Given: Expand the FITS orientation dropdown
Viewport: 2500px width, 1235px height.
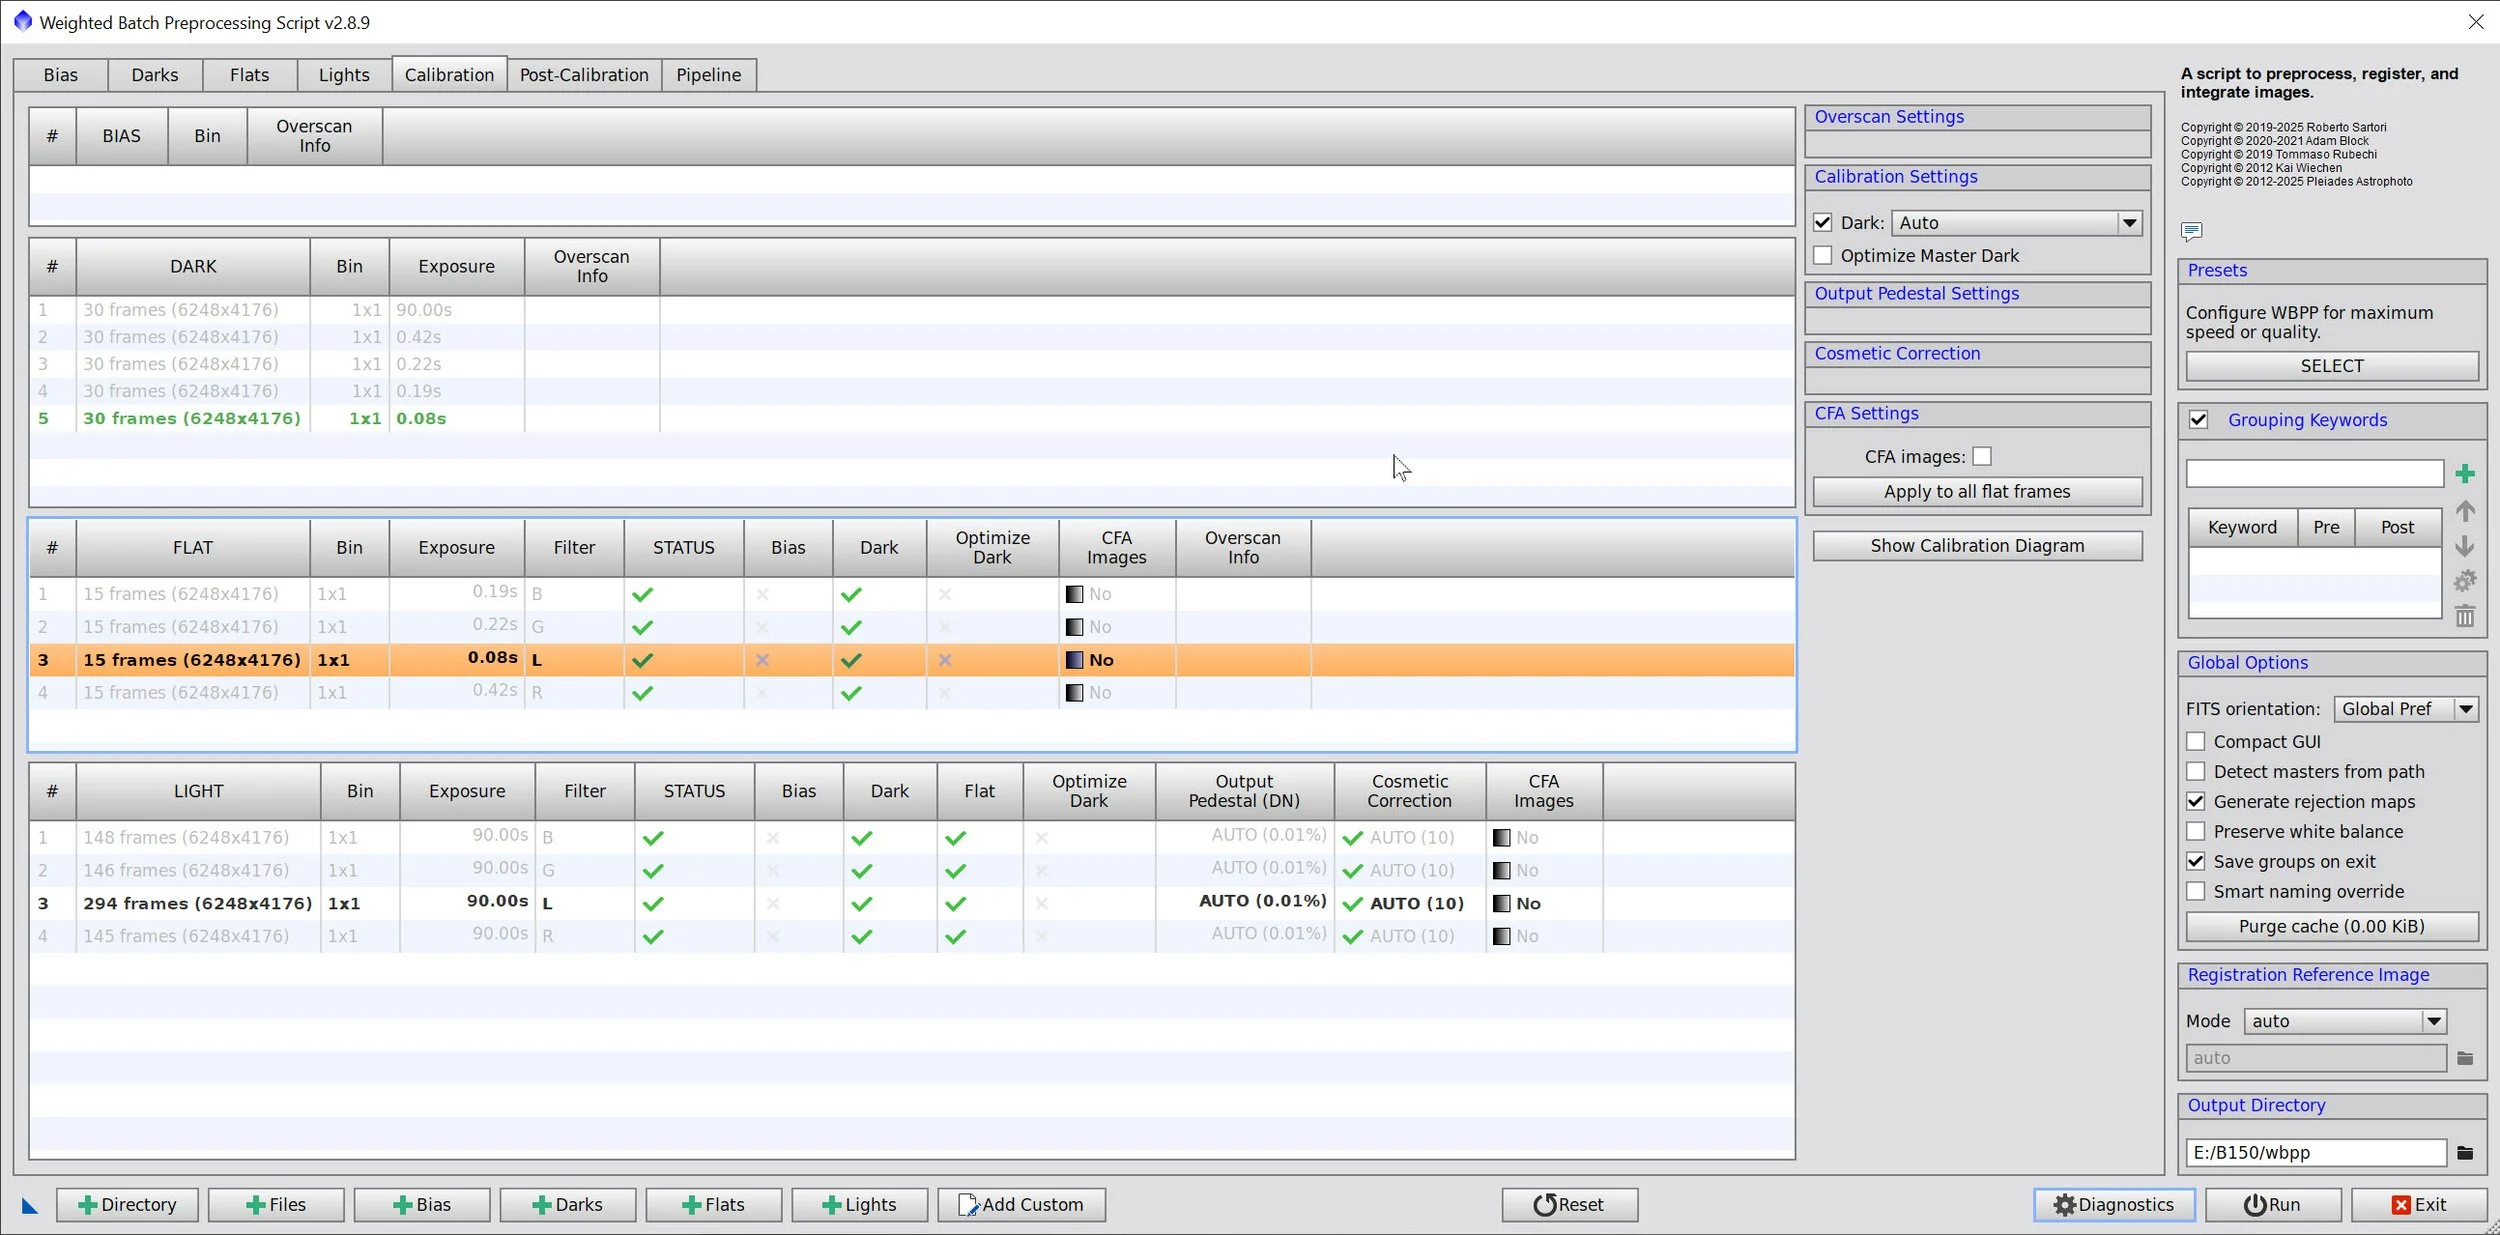Looking at the screenshot, I should [x=2466, y=709].
